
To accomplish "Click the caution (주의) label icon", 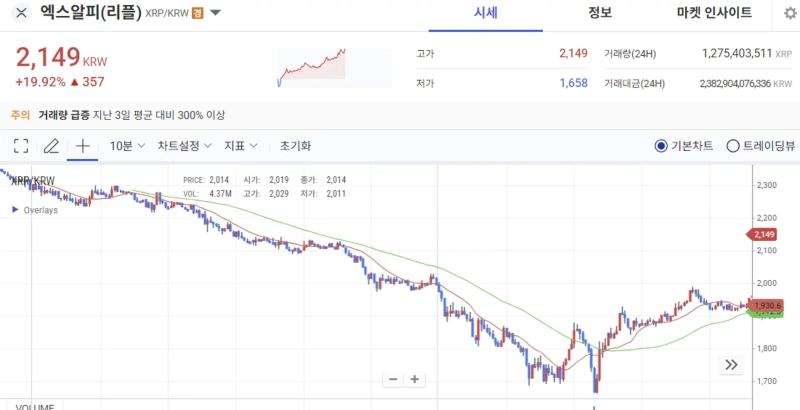I will click(x=20, y=115).
